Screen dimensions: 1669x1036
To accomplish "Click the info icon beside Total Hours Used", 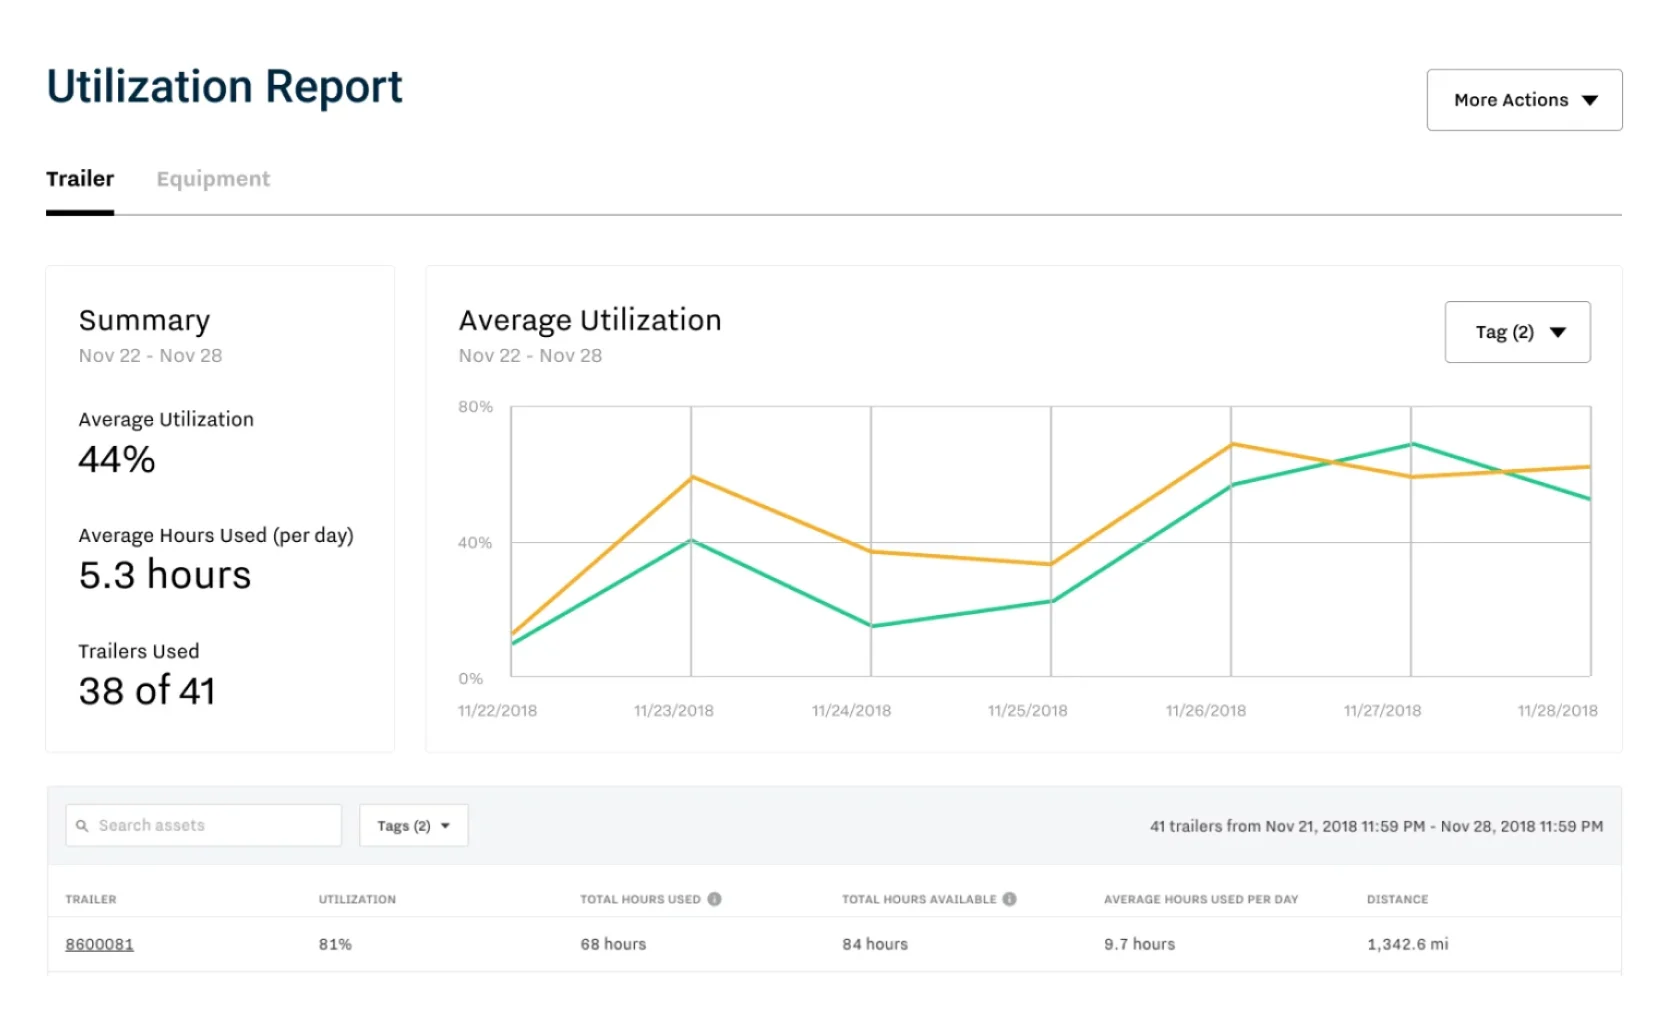I will [x=714, y=899].
